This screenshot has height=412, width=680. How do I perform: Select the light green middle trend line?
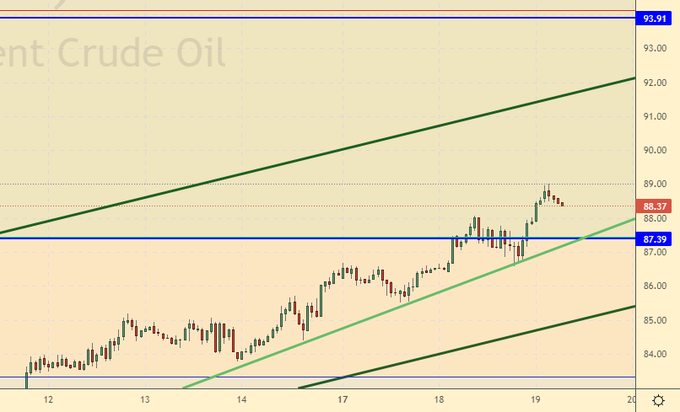tap(400, 297)
